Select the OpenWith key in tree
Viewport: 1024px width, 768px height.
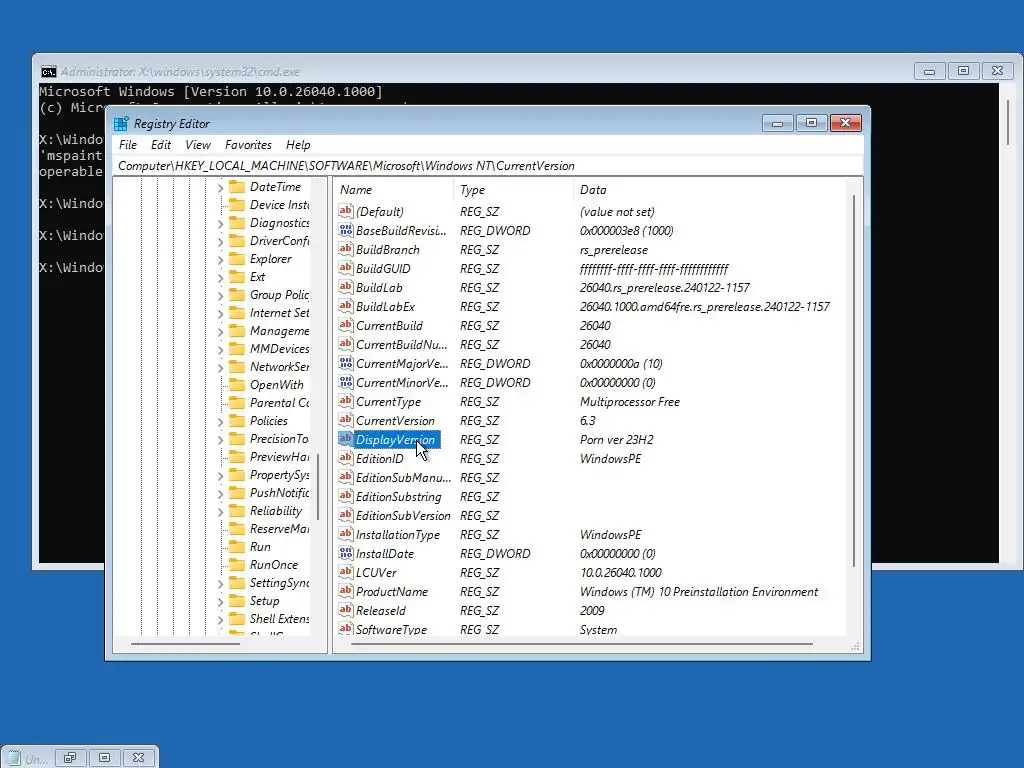pos(276,385)
